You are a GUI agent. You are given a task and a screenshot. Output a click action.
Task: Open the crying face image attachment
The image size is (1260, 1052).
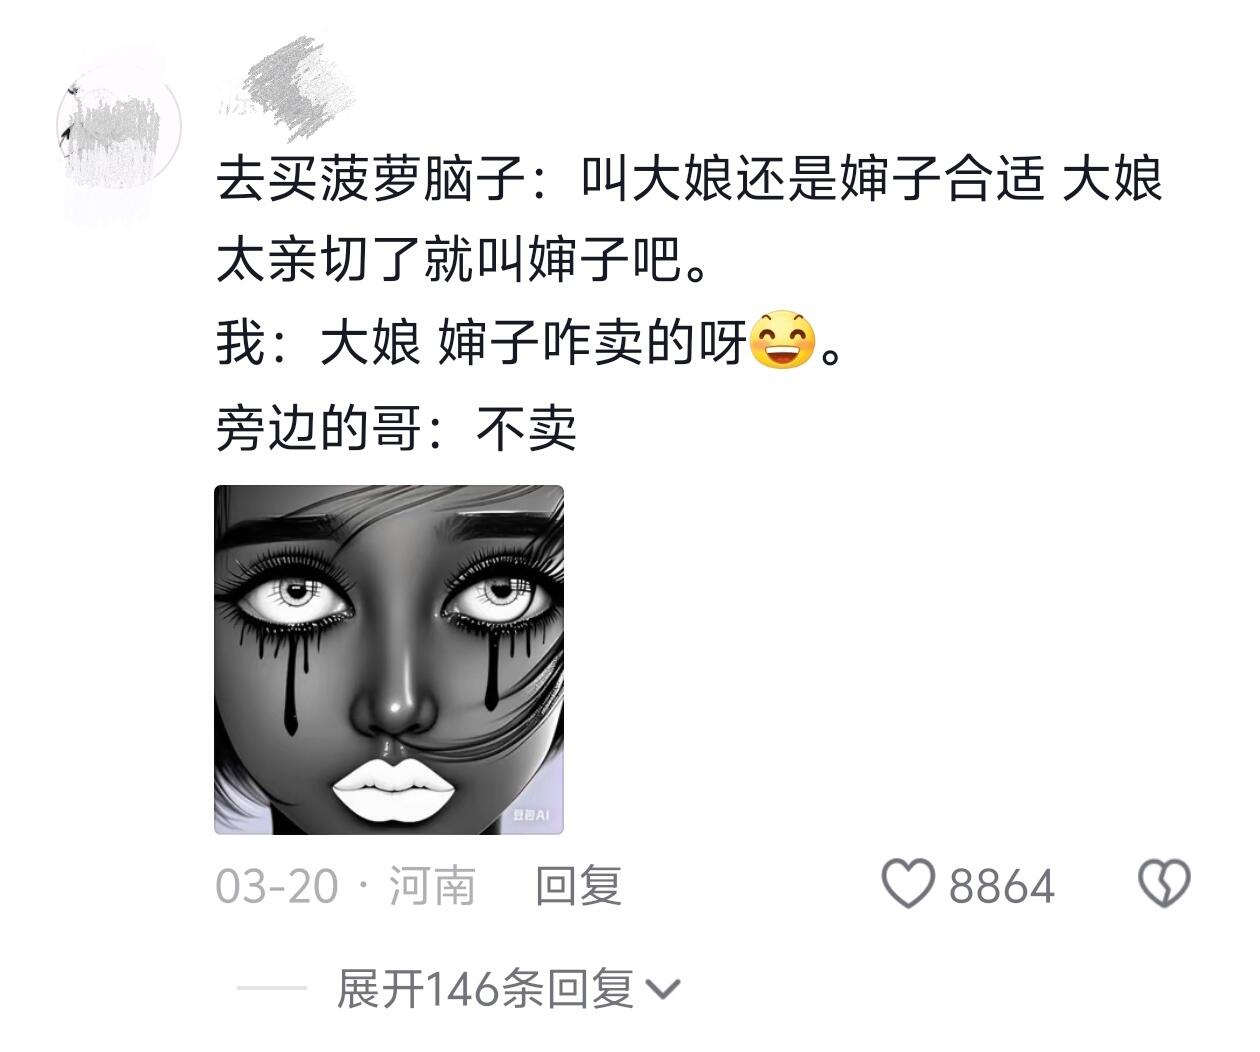[x=389, y=660]
